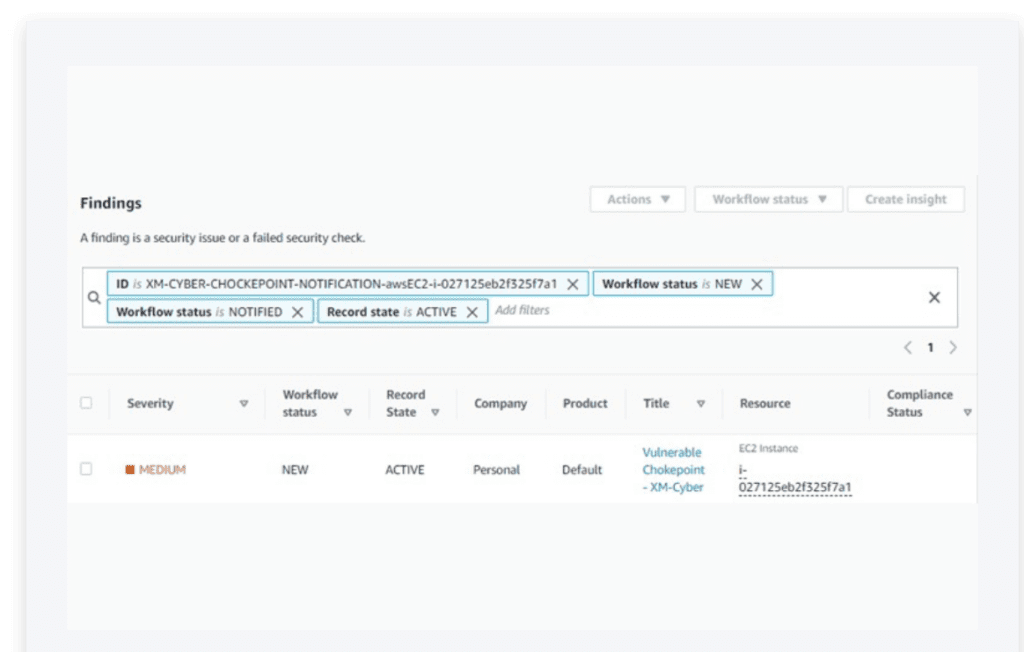Viewport: 1024px width, 652px height.
Task: Select all findings with header checkbox
Action: click(x=86, y=403)
